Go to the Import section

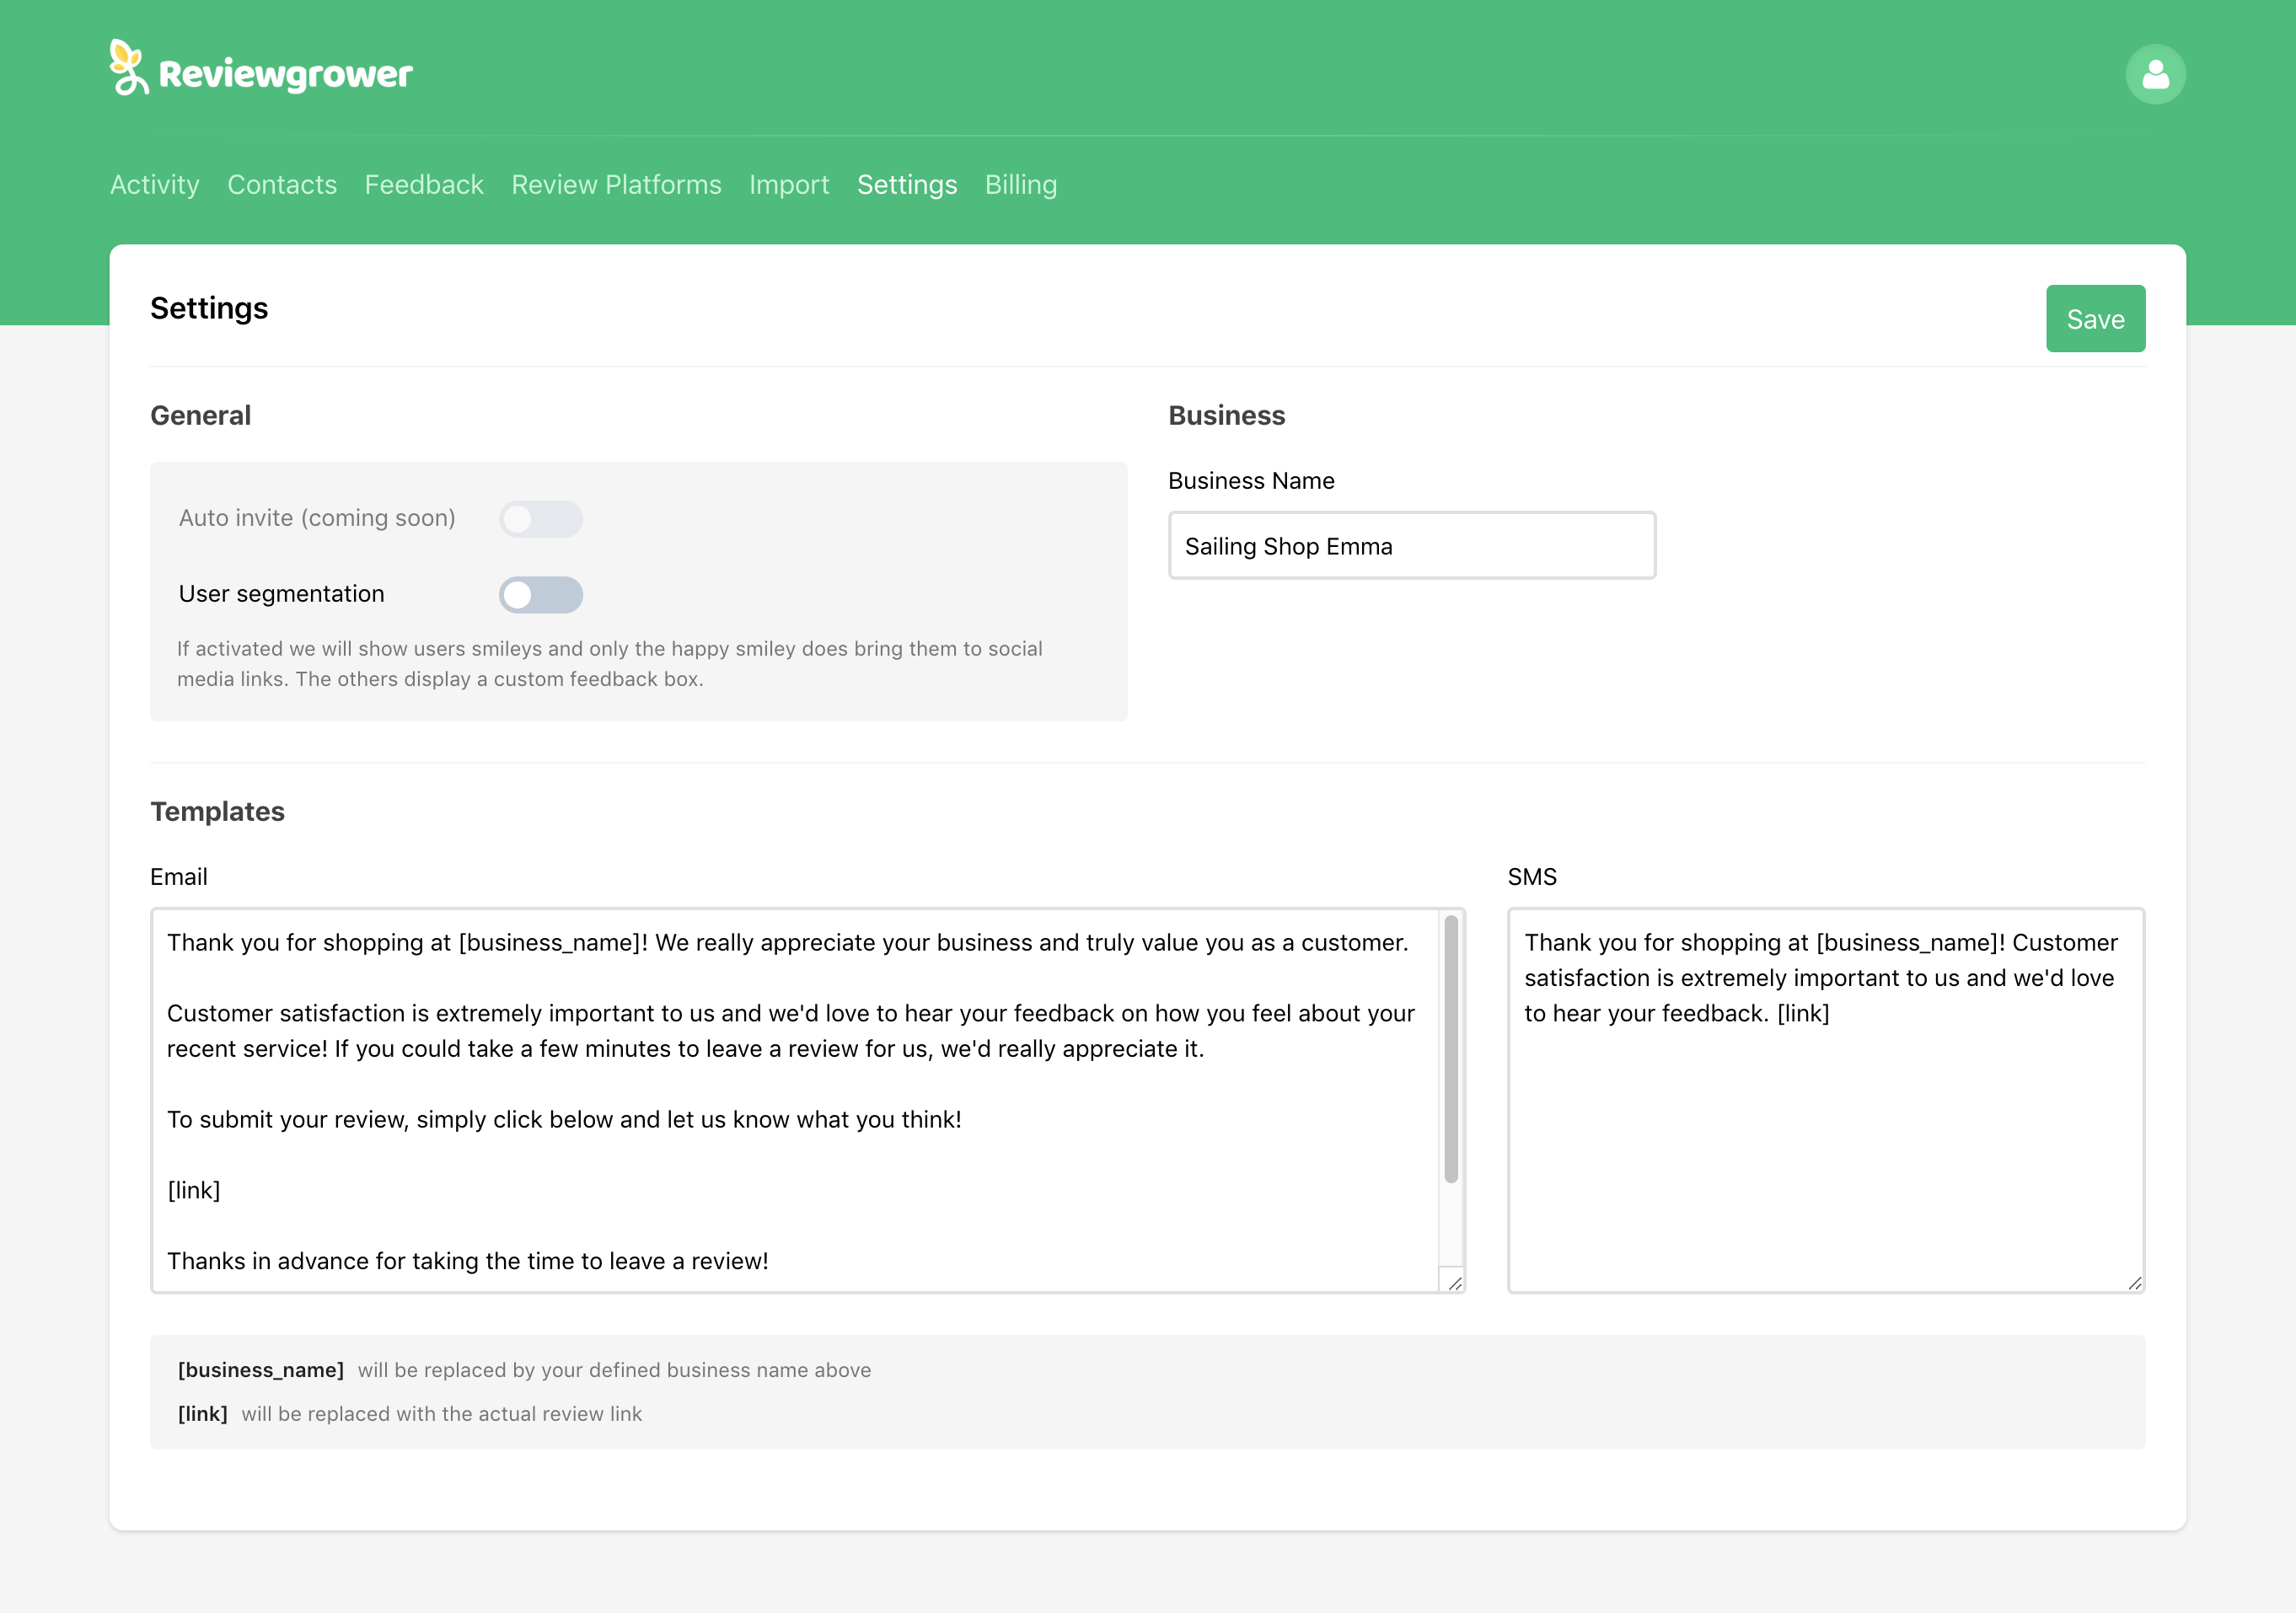pos(789,185)
